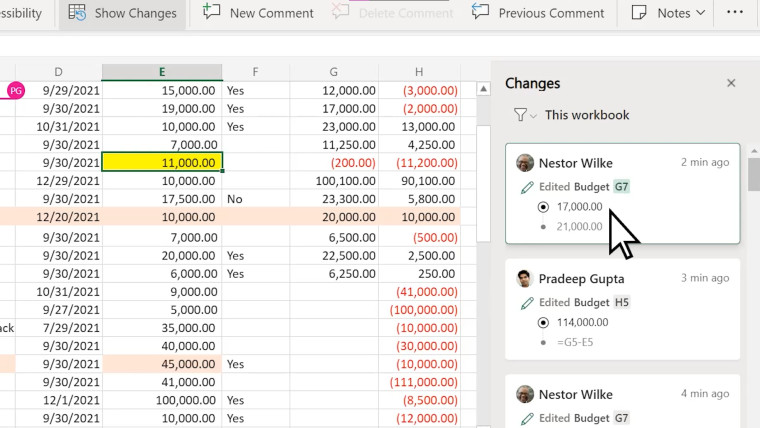Select the 17,500.00 cell
The image size is (760, 428).
[x=162, y=199]
